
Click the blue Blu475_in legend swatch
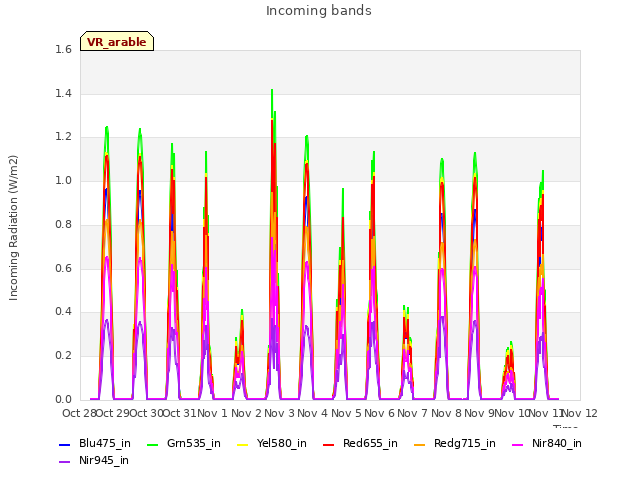pos(65,444)
